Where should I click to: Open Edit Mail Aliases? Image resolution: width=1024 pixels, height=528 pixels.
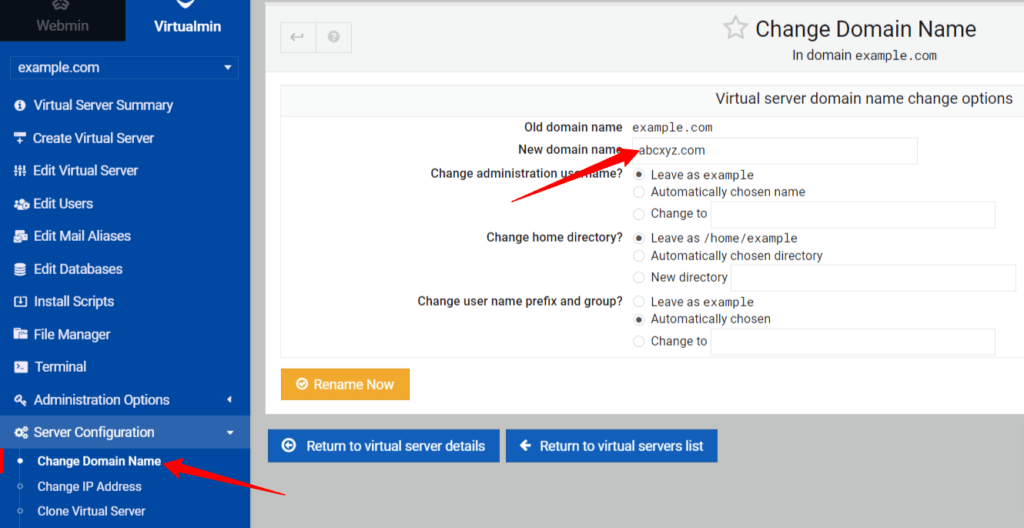pyautogui.click(x=82, y=236)
